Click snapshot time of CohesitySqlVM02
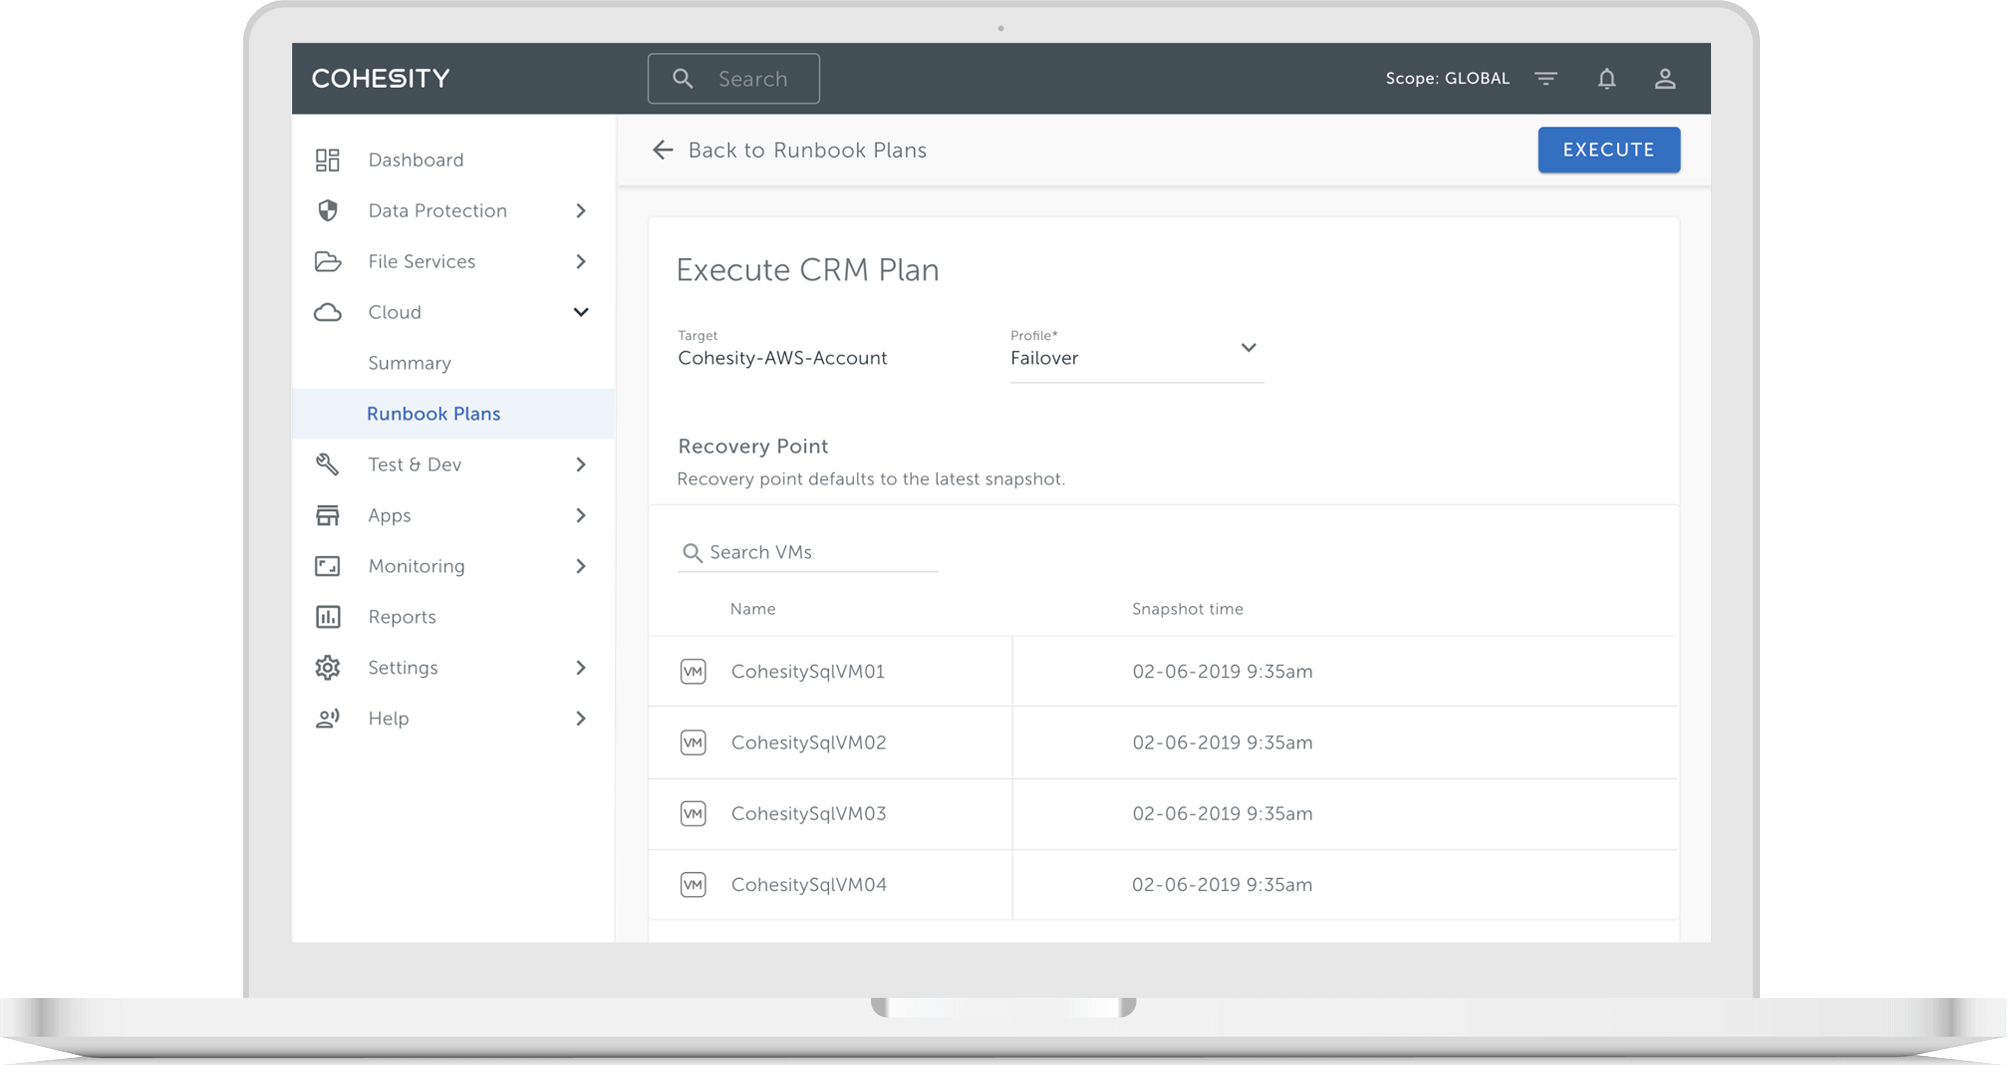The width and height of the screenshot is (2007, 1065). click(1222, 742)
